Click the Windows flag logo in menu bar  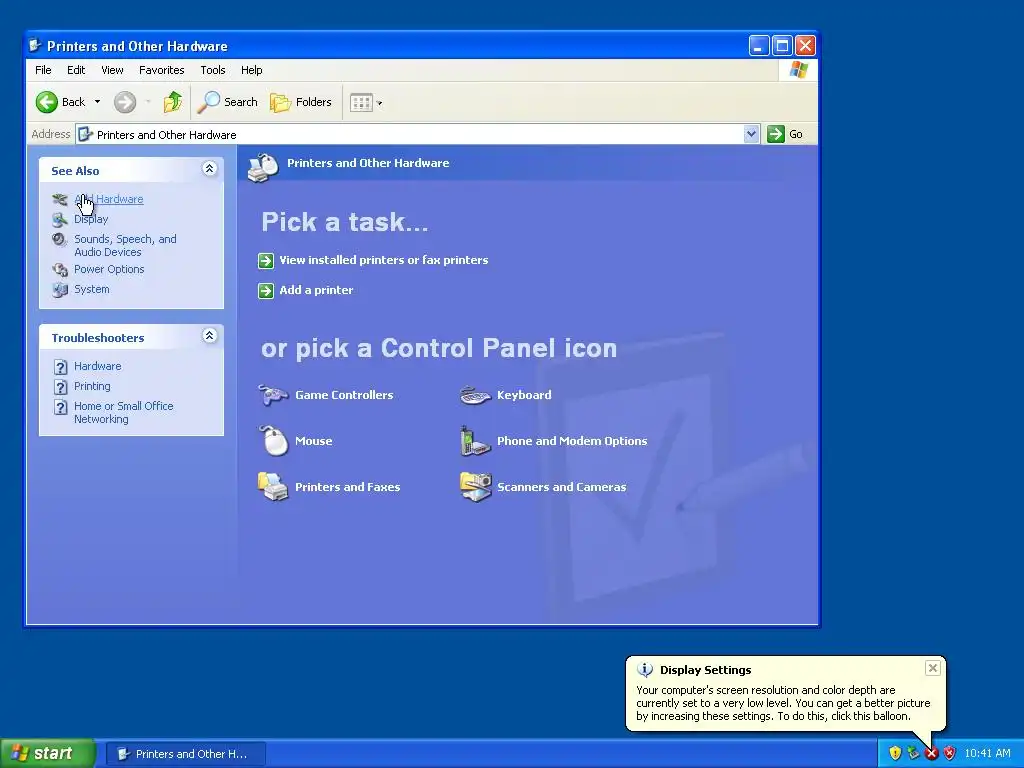point(798,70)
